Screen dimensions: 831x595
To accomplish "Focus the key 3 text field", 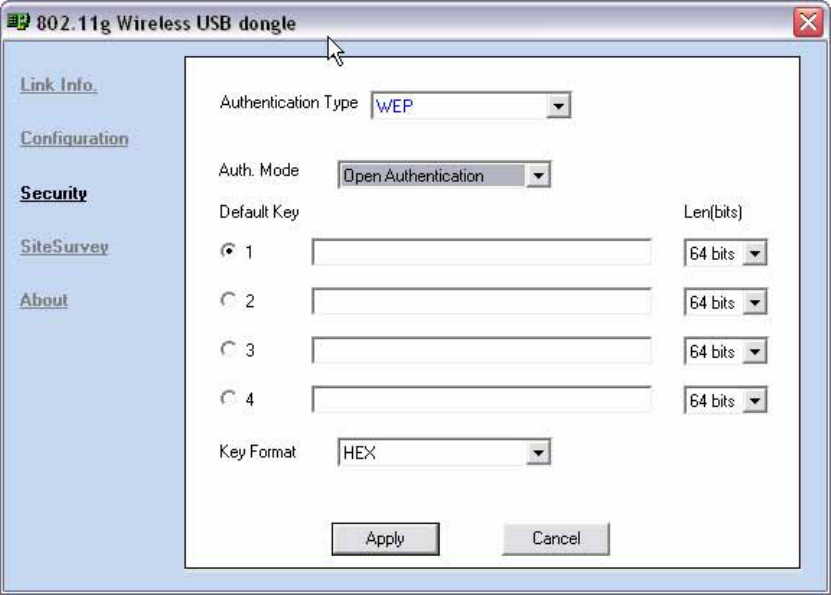I will pyautogui.click(x=482, y=350).
